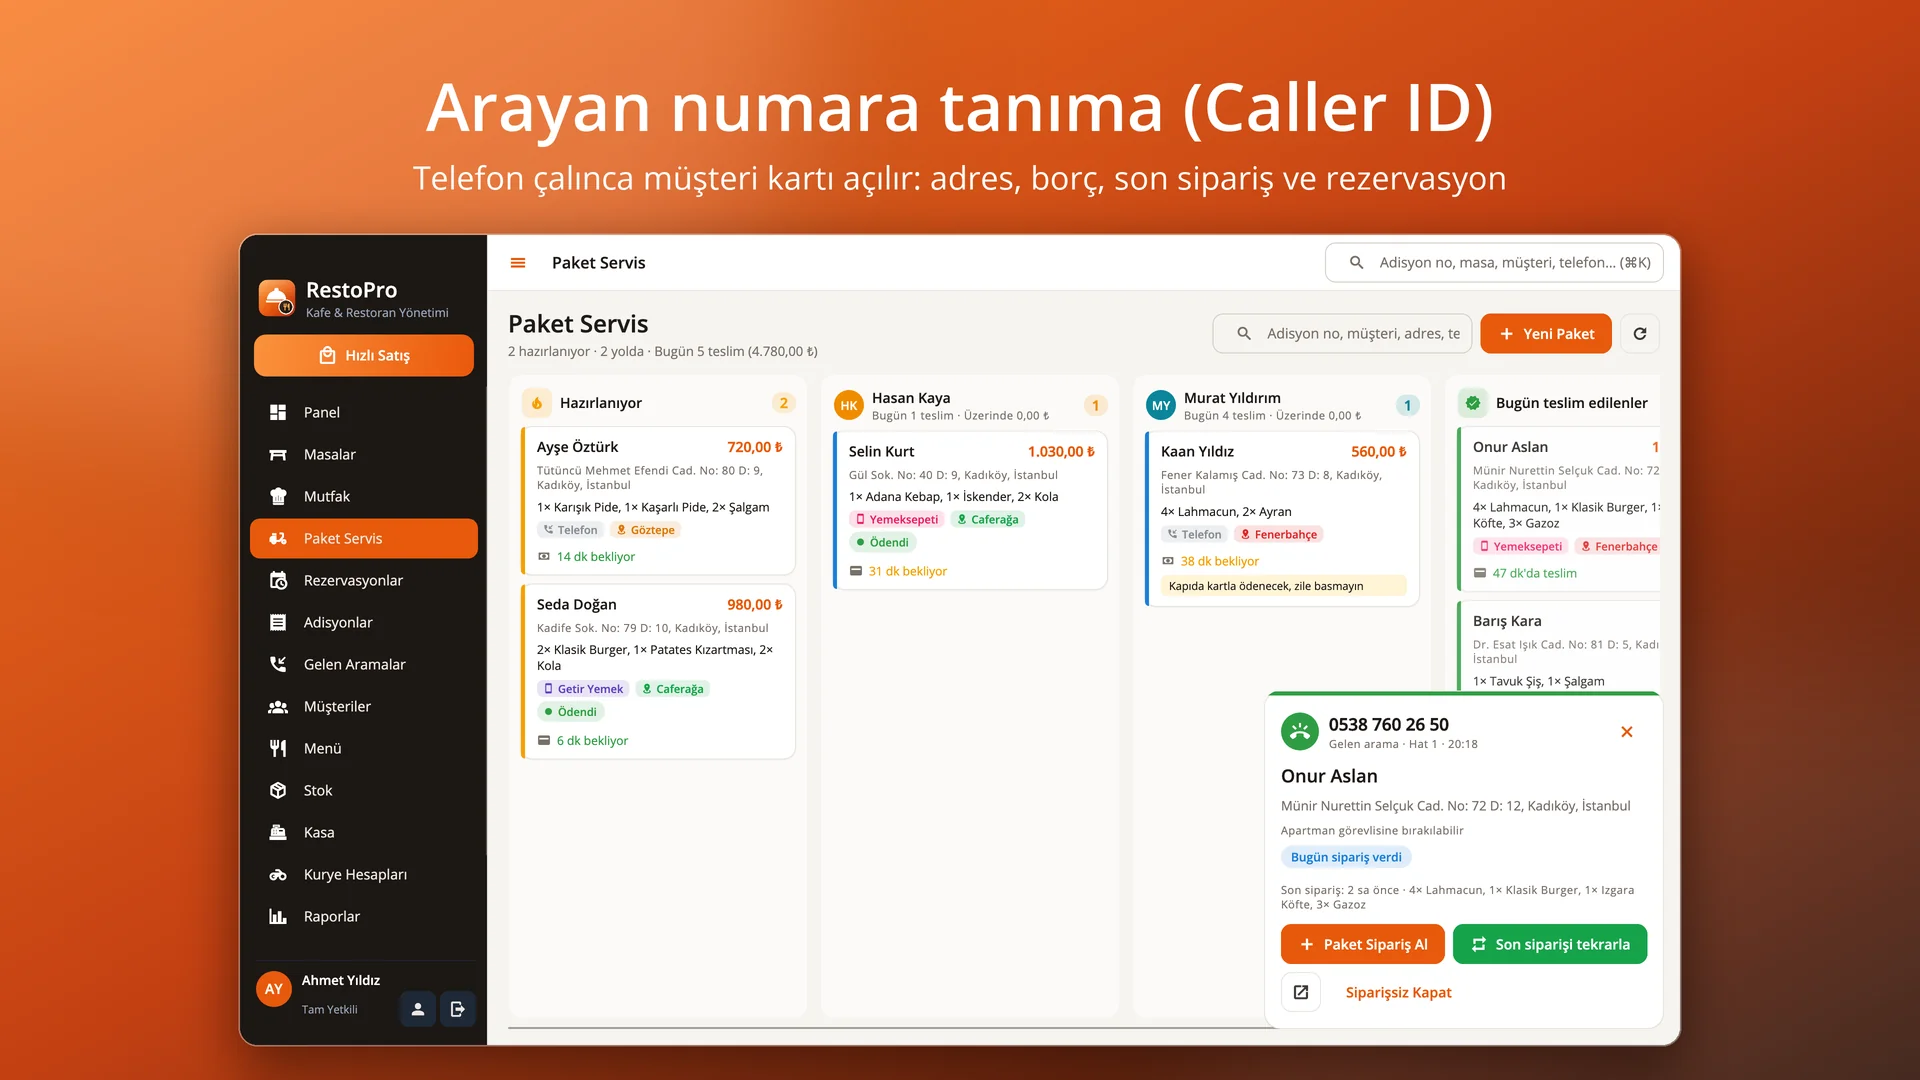Open Kasa in the sidebar
1920x1080 pixels.
[364, 832]
